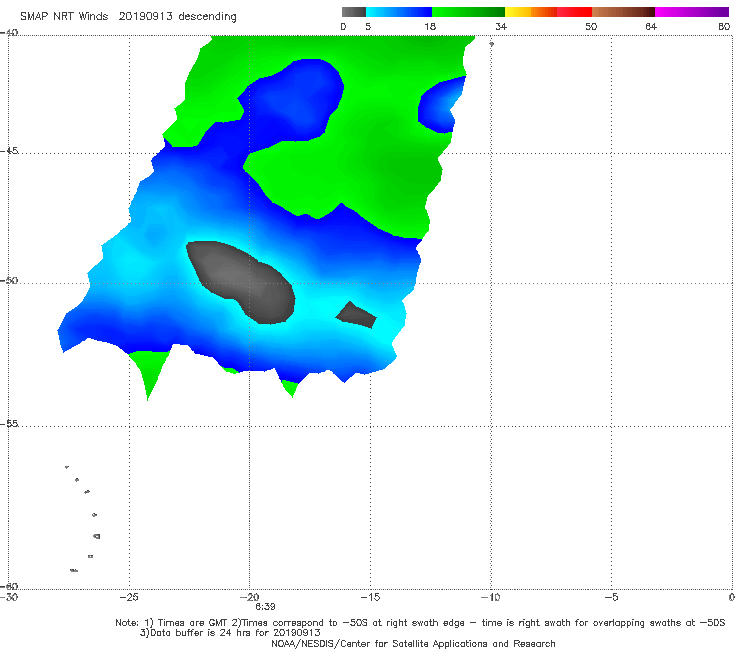Click the red segment of the color bar
740x650 pixels.
(574, 12)
